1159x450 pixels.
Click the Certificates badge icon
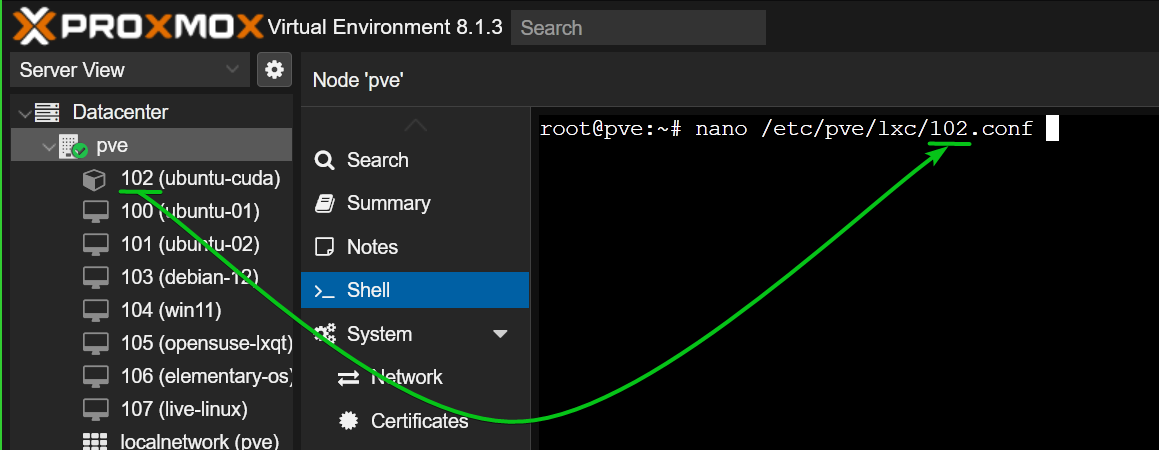pyautogui.click(x=347, y=420)
